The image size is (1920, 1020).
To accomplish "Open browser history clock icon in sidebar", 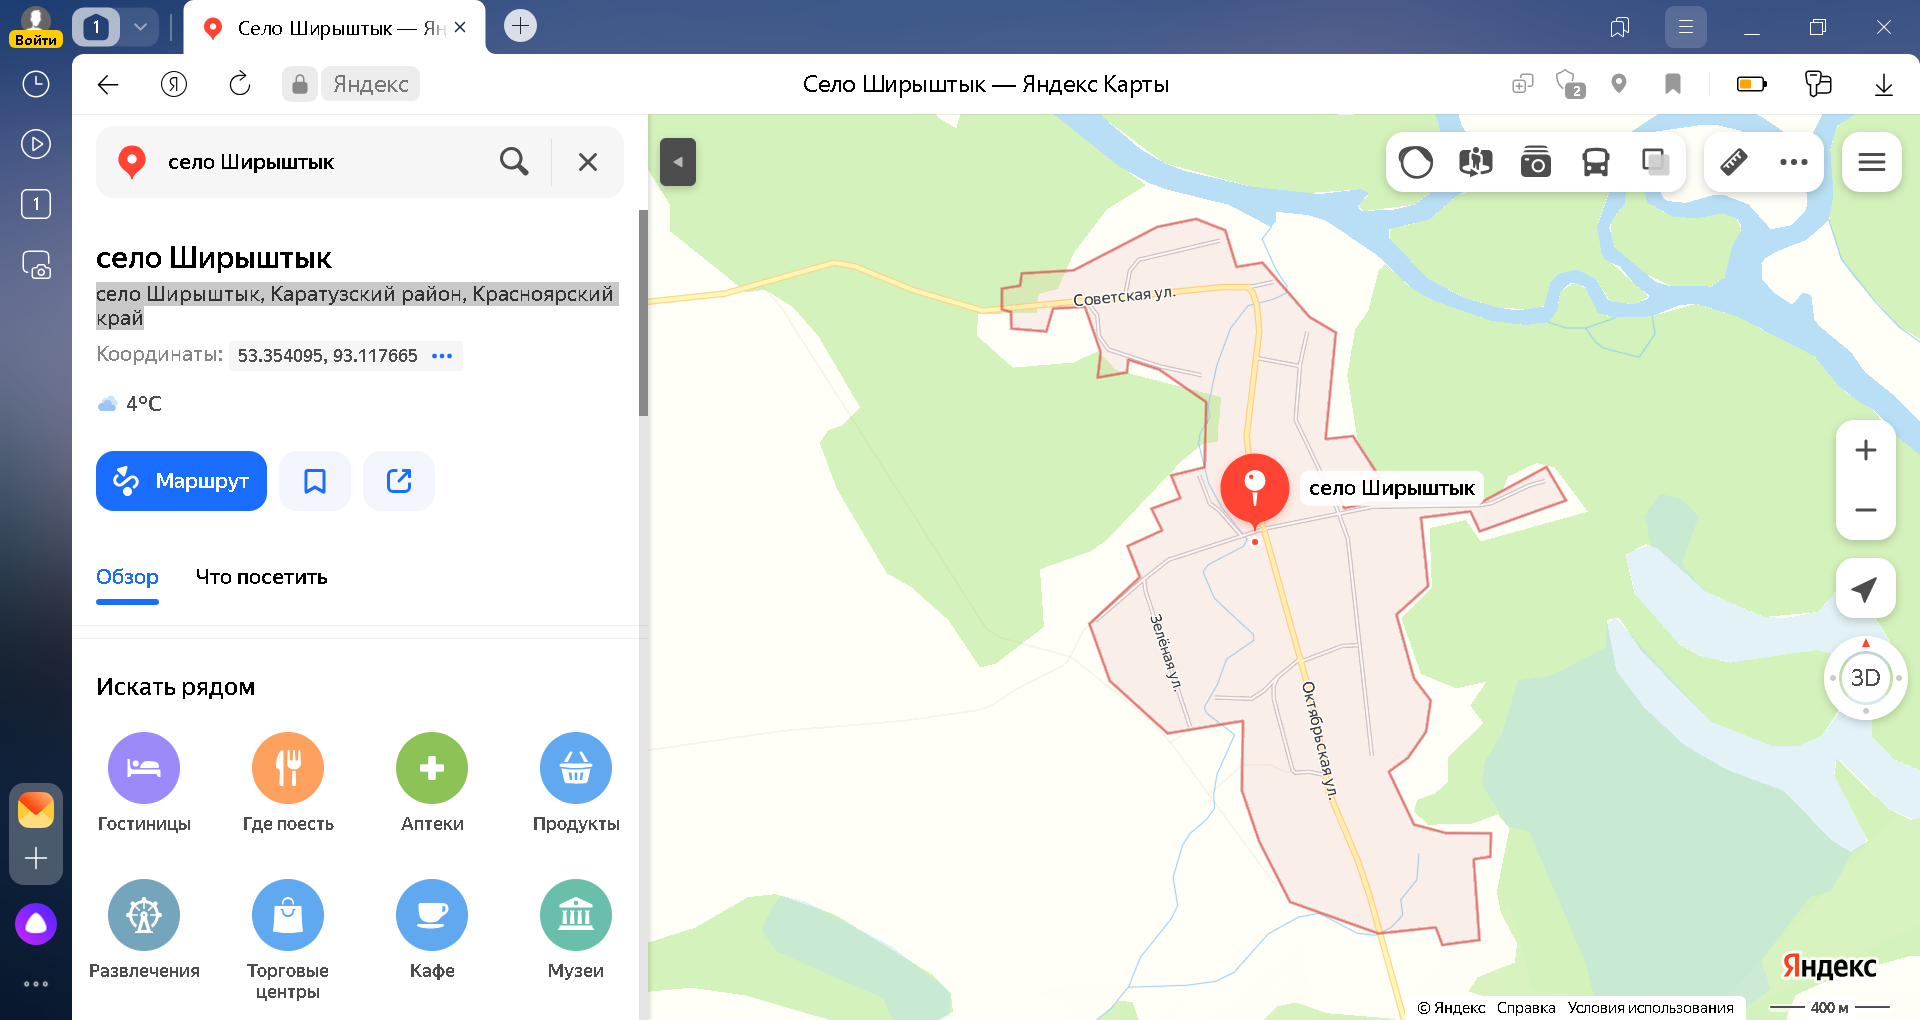I will coord(36,84).
